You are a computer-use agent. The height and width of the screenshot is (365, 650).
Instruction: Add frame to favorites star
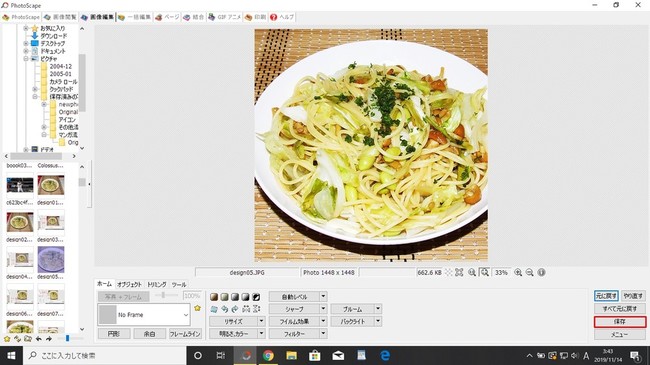(x=197, y=308)
